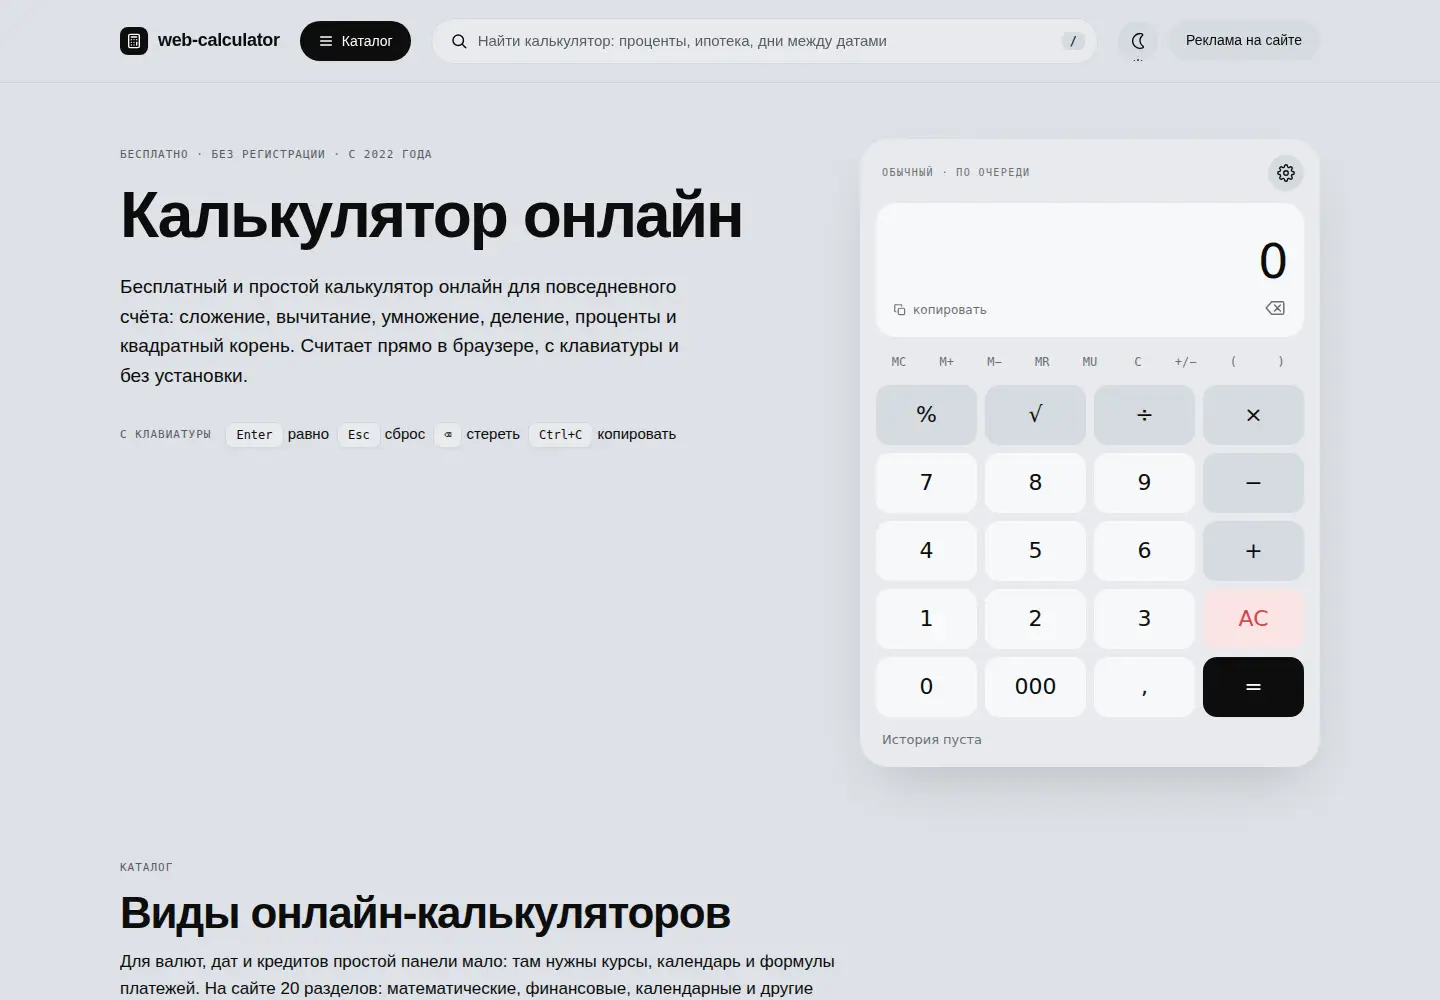Click the plus + key
The image size is (1440, 1000).
1253,551
